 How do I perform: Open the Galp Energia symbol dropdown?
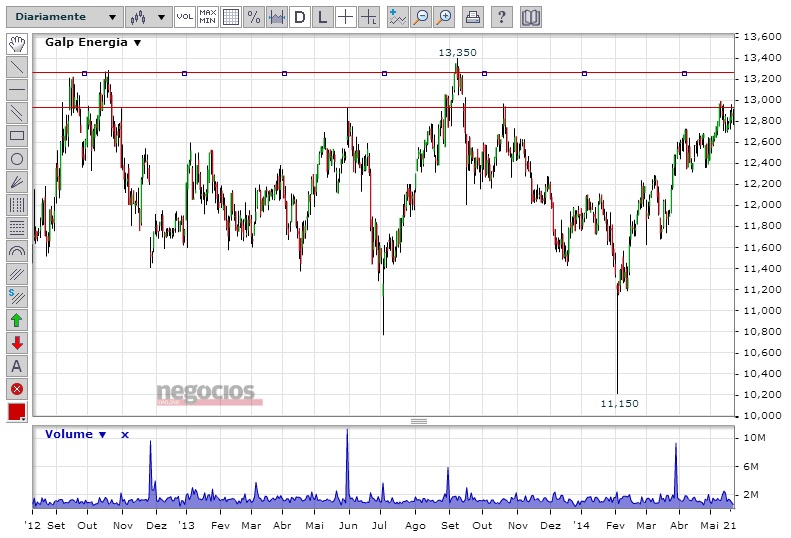click(93, 42)
